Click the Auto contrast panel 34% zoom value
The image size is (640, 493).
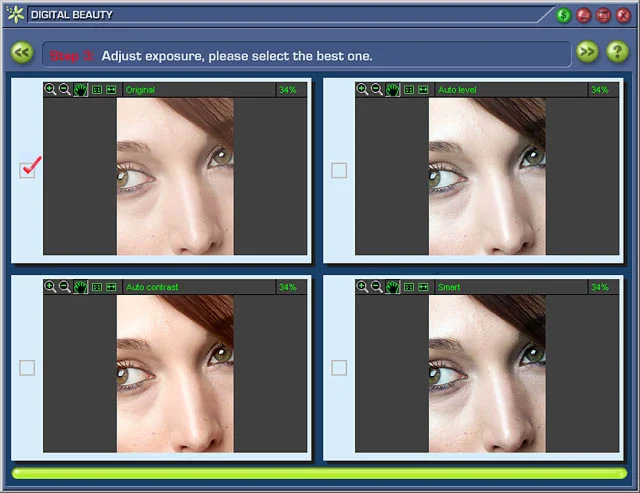click(x=288, y=287)
